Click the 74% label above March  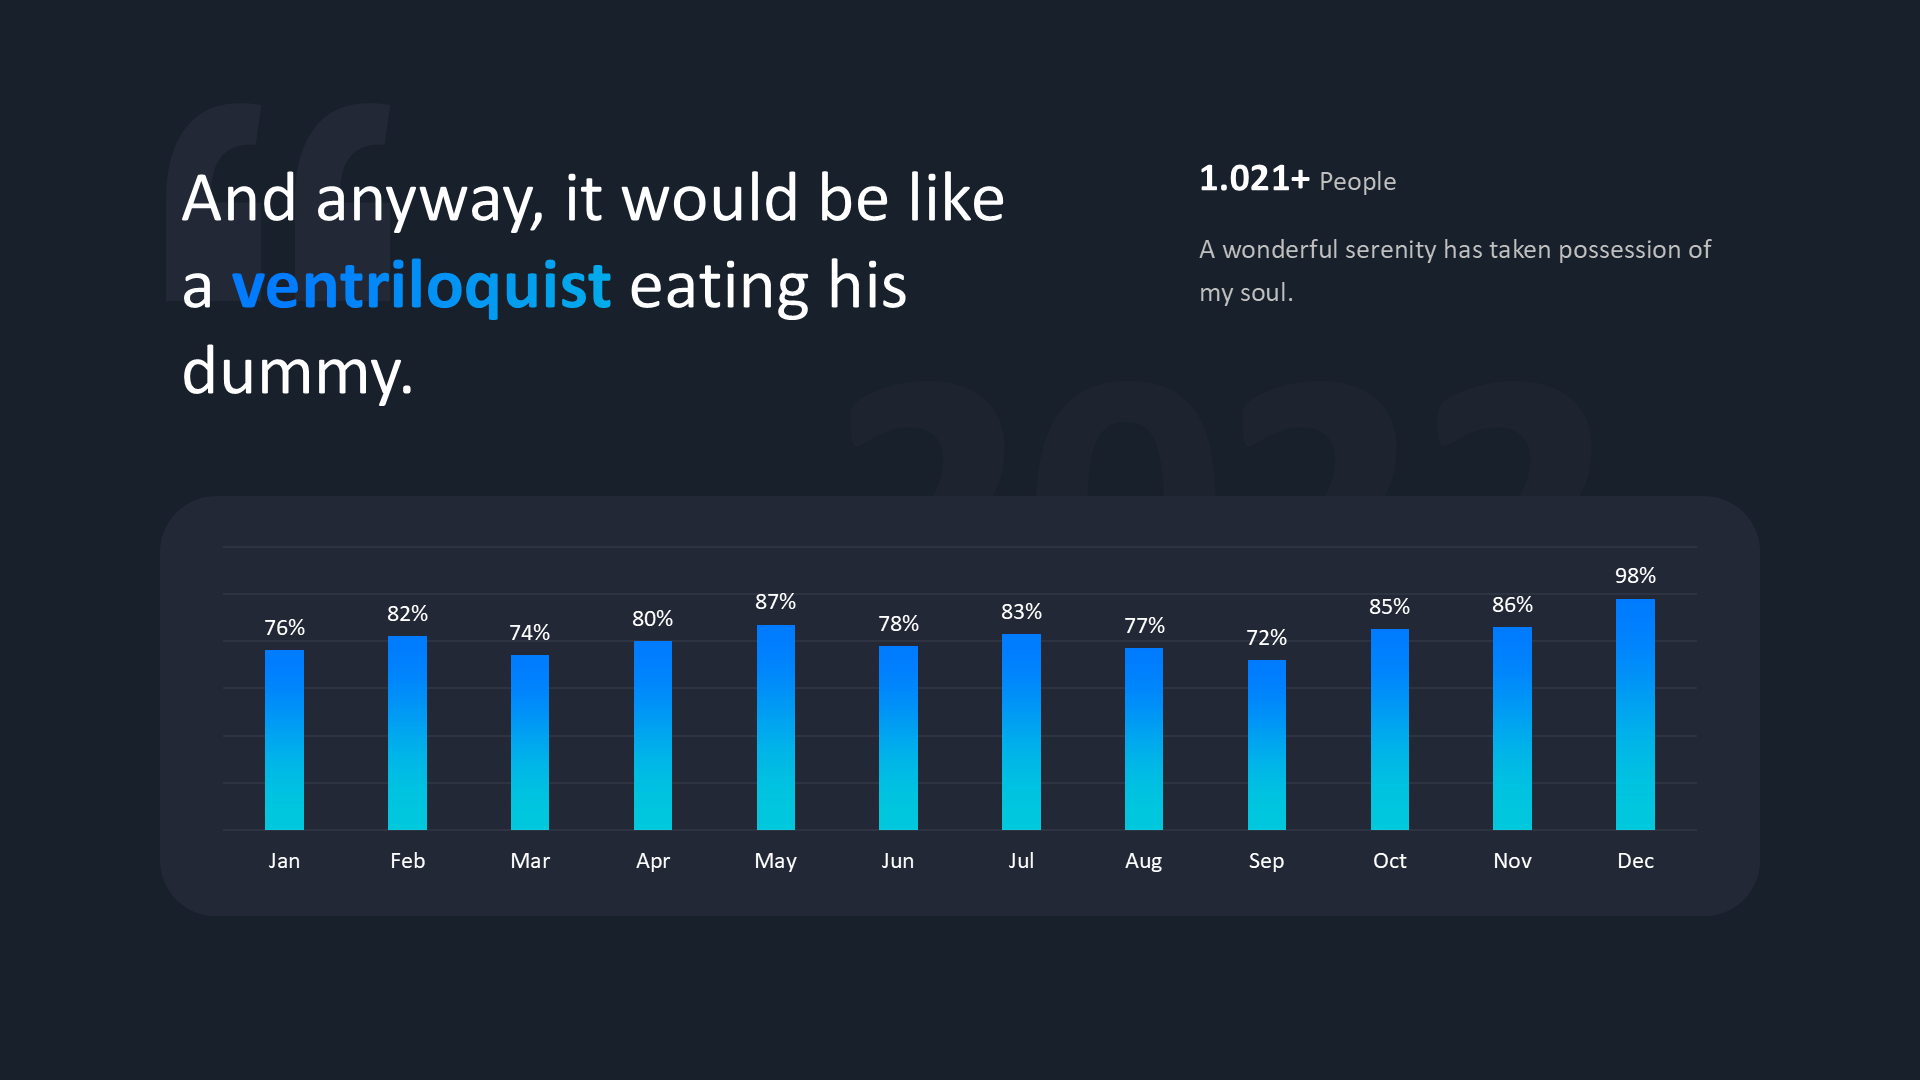pos(529,633)
